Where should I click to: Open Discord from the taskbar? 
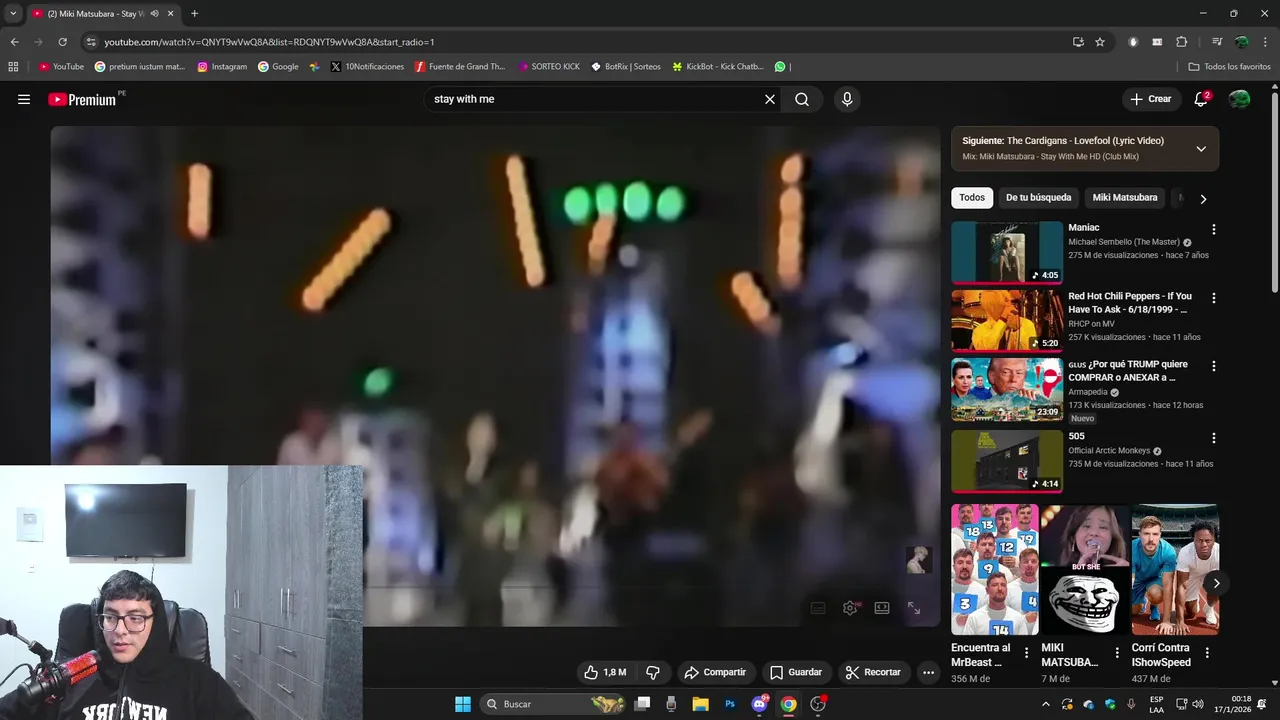(x=759, y=704)
